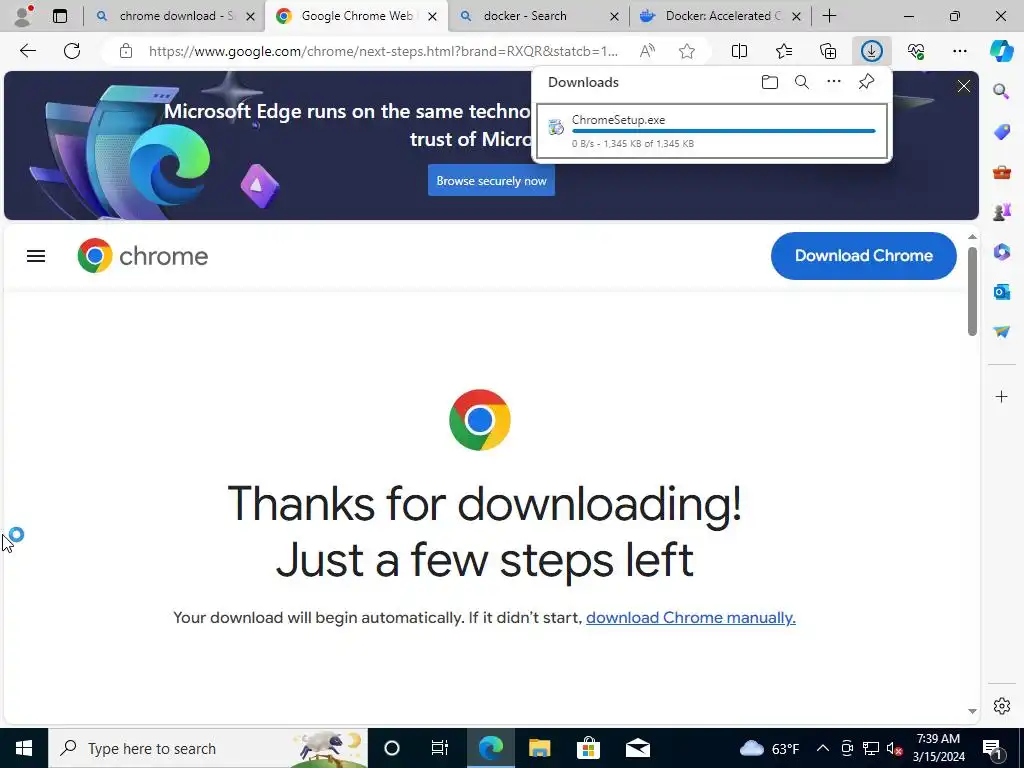This screenshot has width=1024, height=768.
Task: Open the 63°F weather widget
Action: [x=769, y=748]
